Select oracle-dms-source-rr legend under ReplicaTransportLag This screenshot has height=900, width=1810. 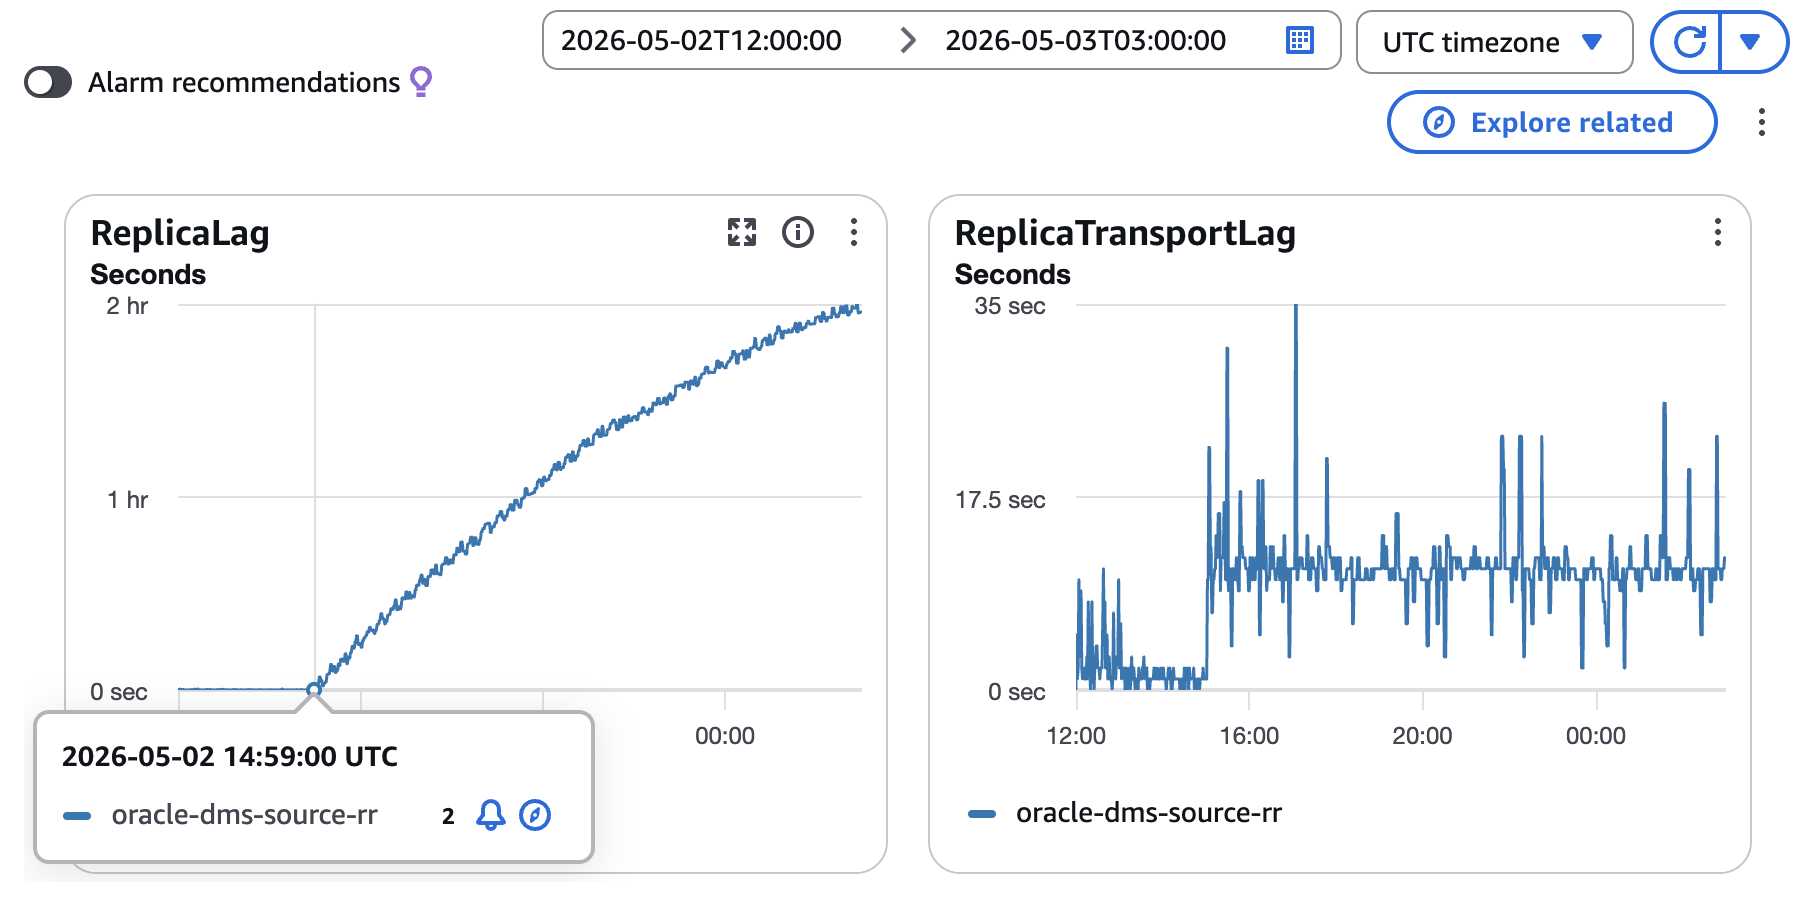click(1149, 813)
